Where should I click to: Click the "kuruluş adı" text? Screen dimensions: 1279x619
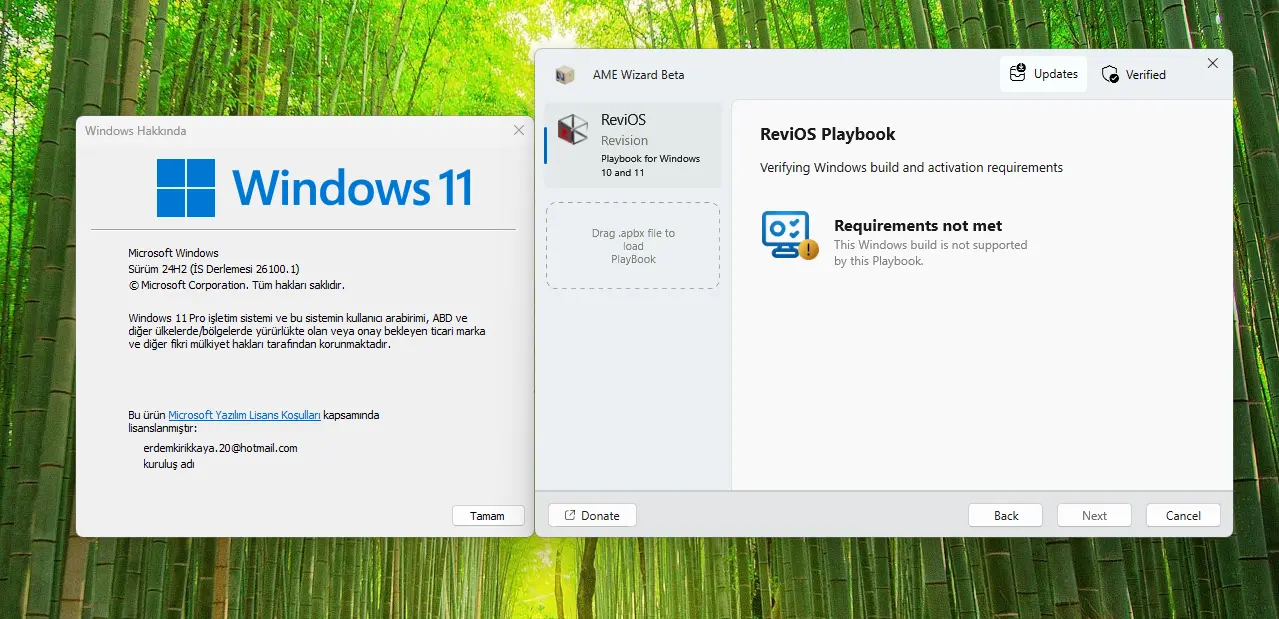point(168,464)
